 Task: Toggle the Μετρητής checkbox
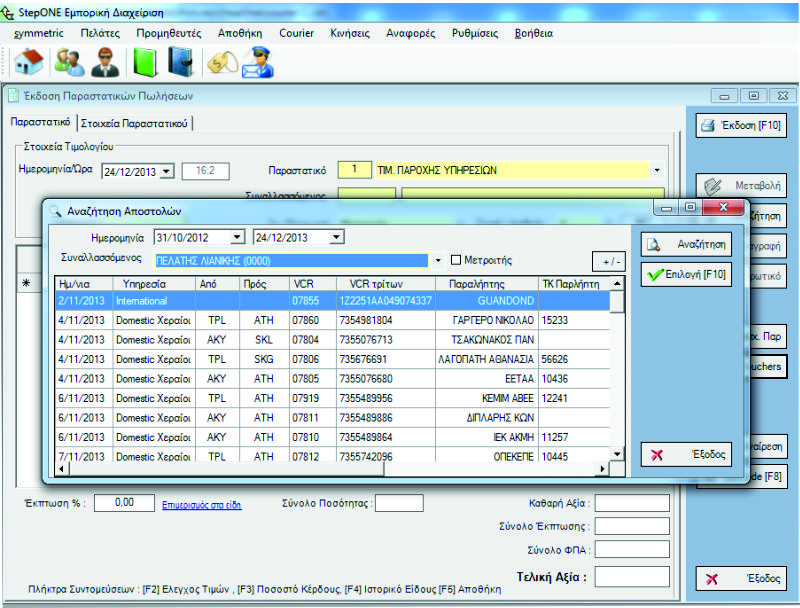click(457, 260)
